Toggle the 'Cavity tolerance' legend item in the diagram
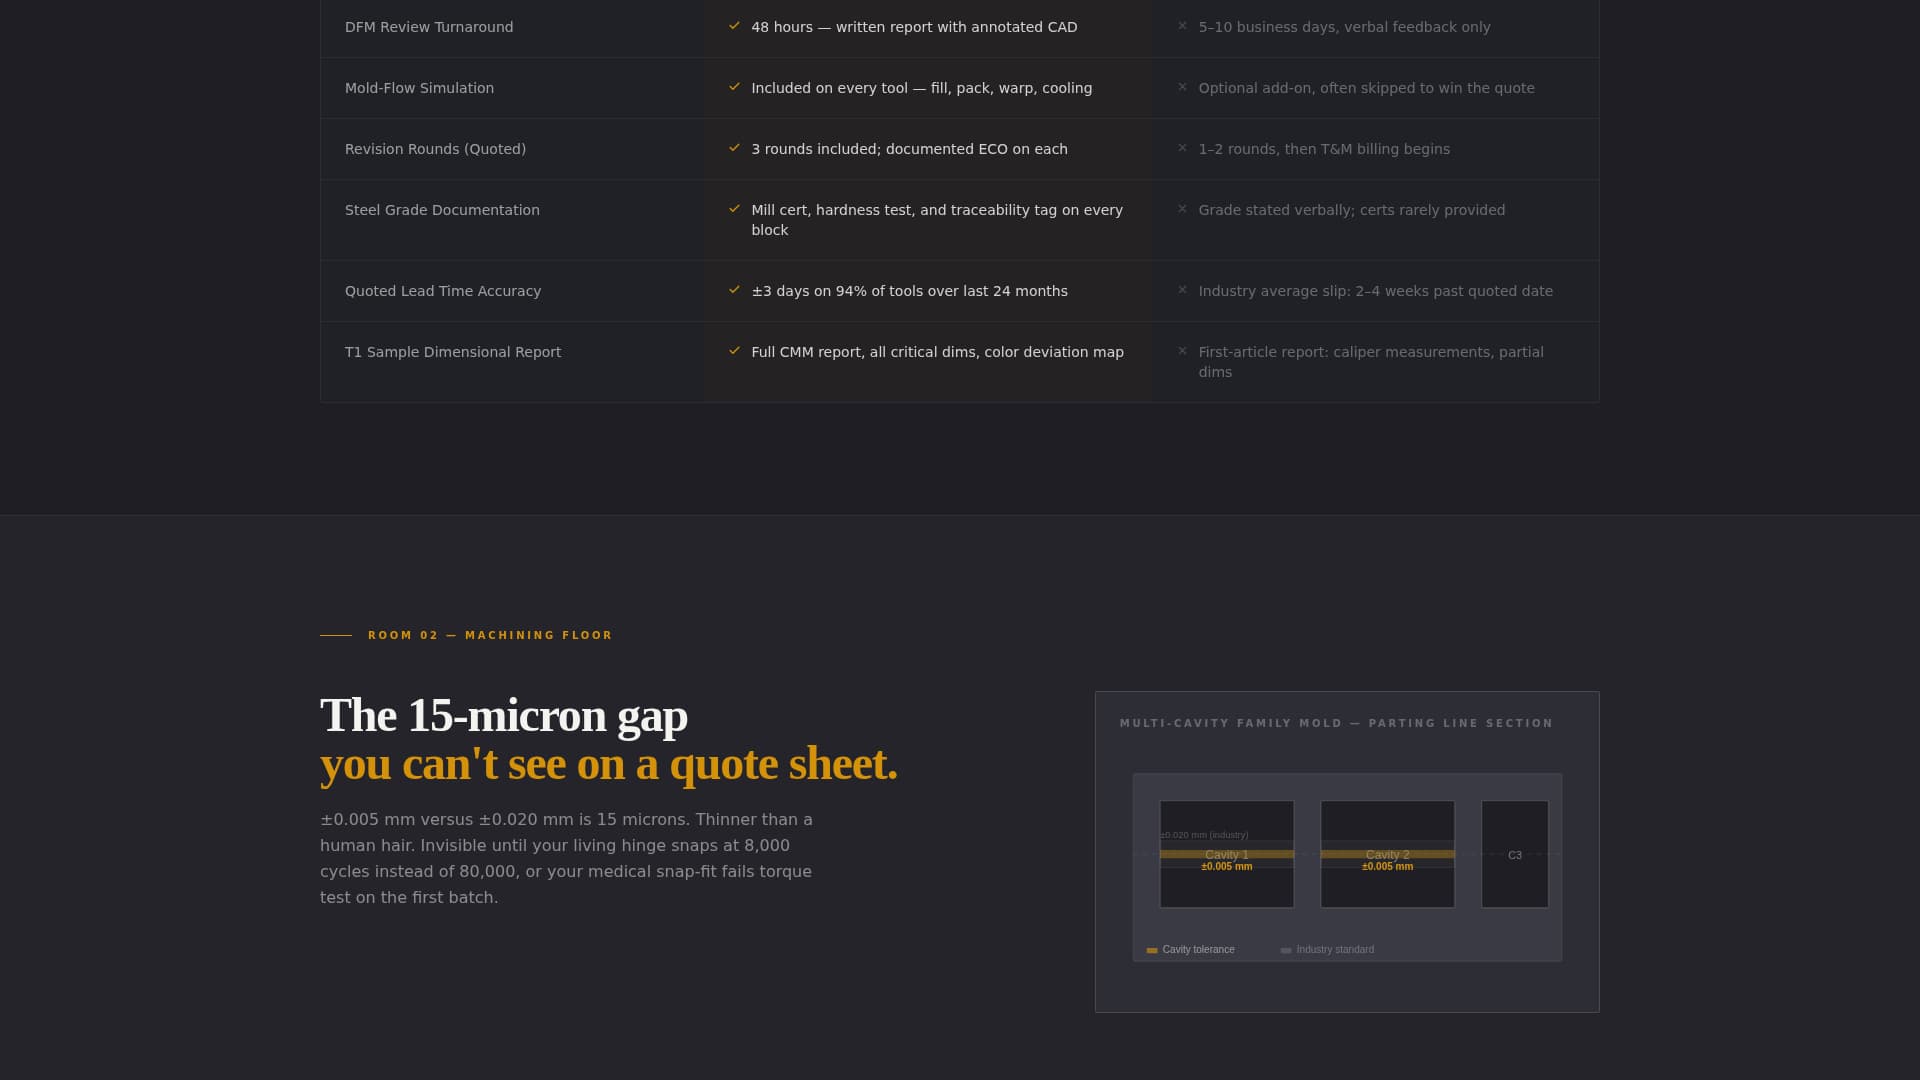Viewport: 1920px width, 1080px height. coord(1196,949)
